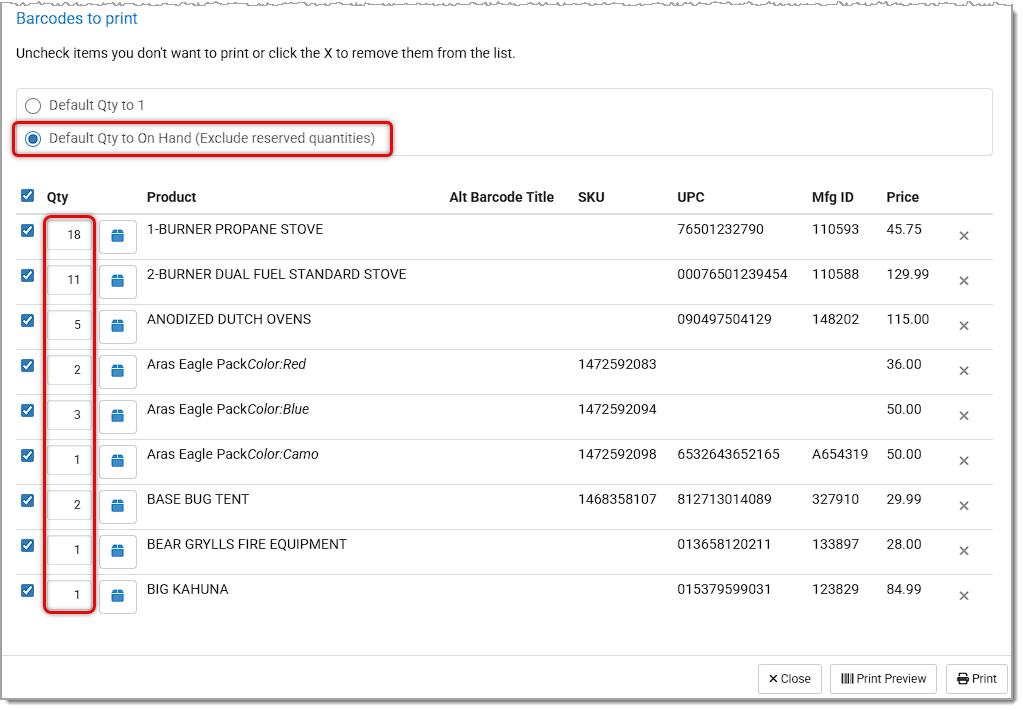Click the Print button

[x=976, y=679]
